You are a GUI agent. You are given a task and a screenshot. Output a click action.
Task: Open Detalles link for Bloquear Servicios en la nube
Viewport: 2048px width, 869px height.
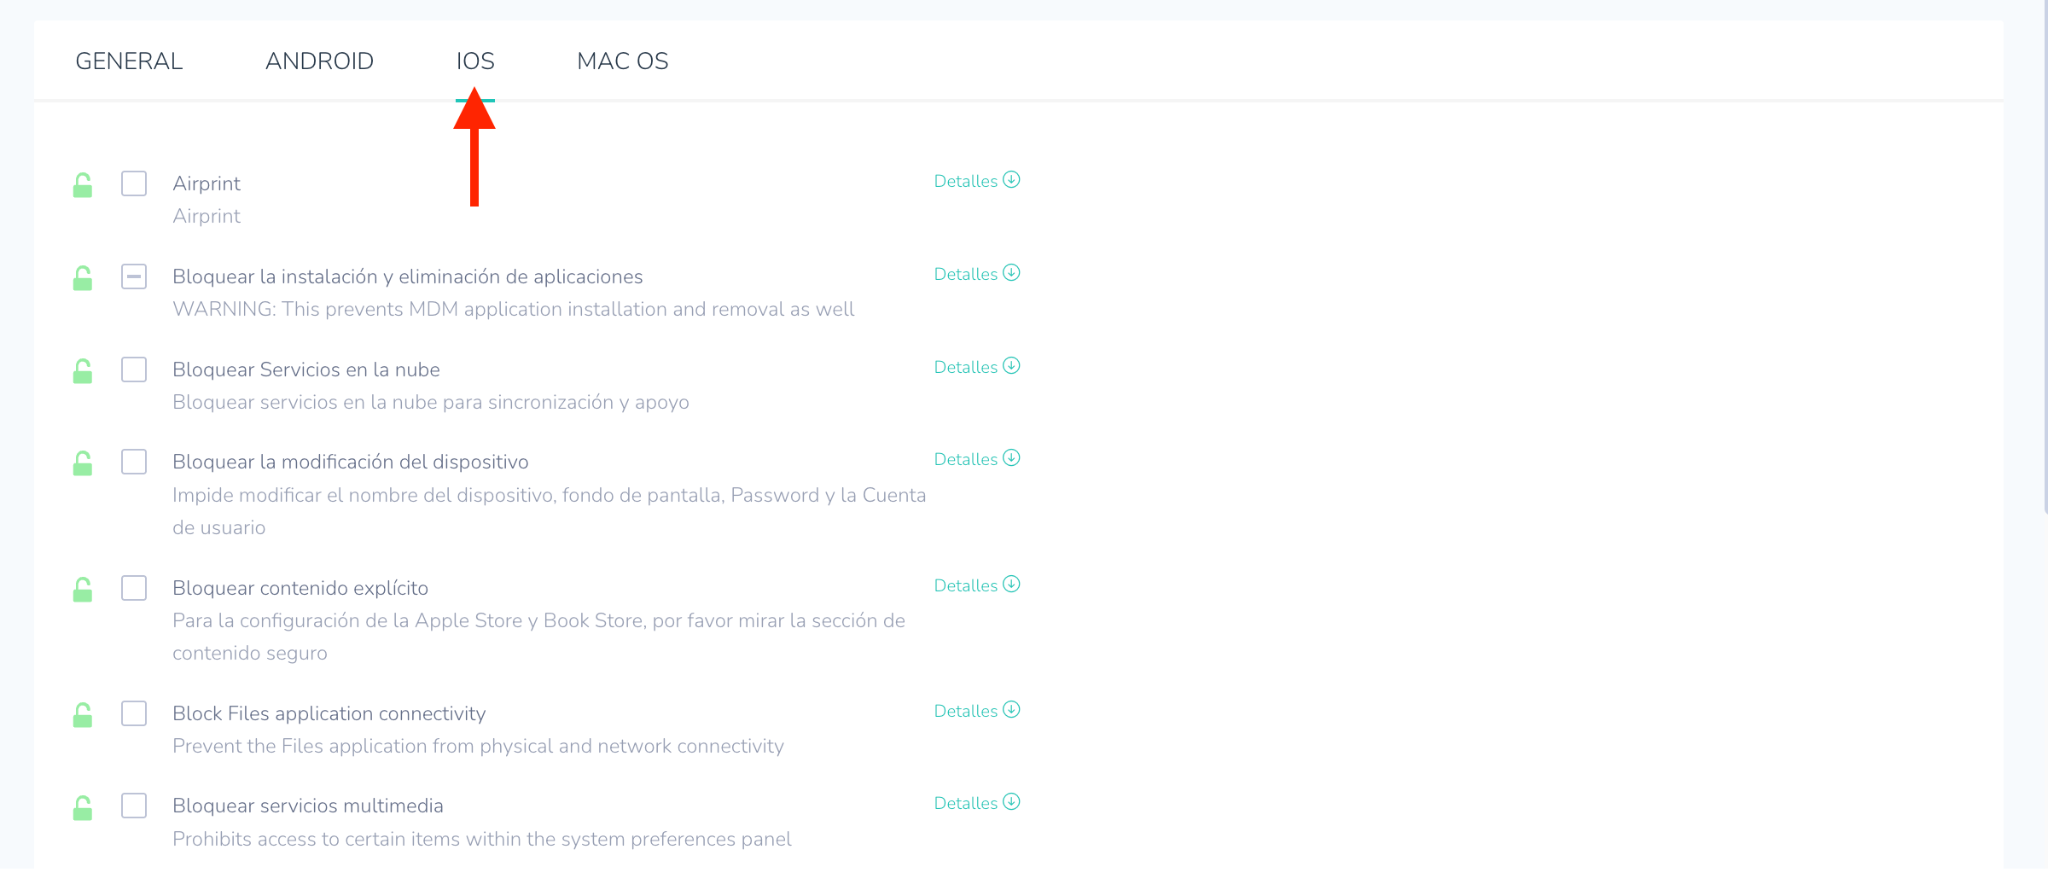(x=966, y=367)
